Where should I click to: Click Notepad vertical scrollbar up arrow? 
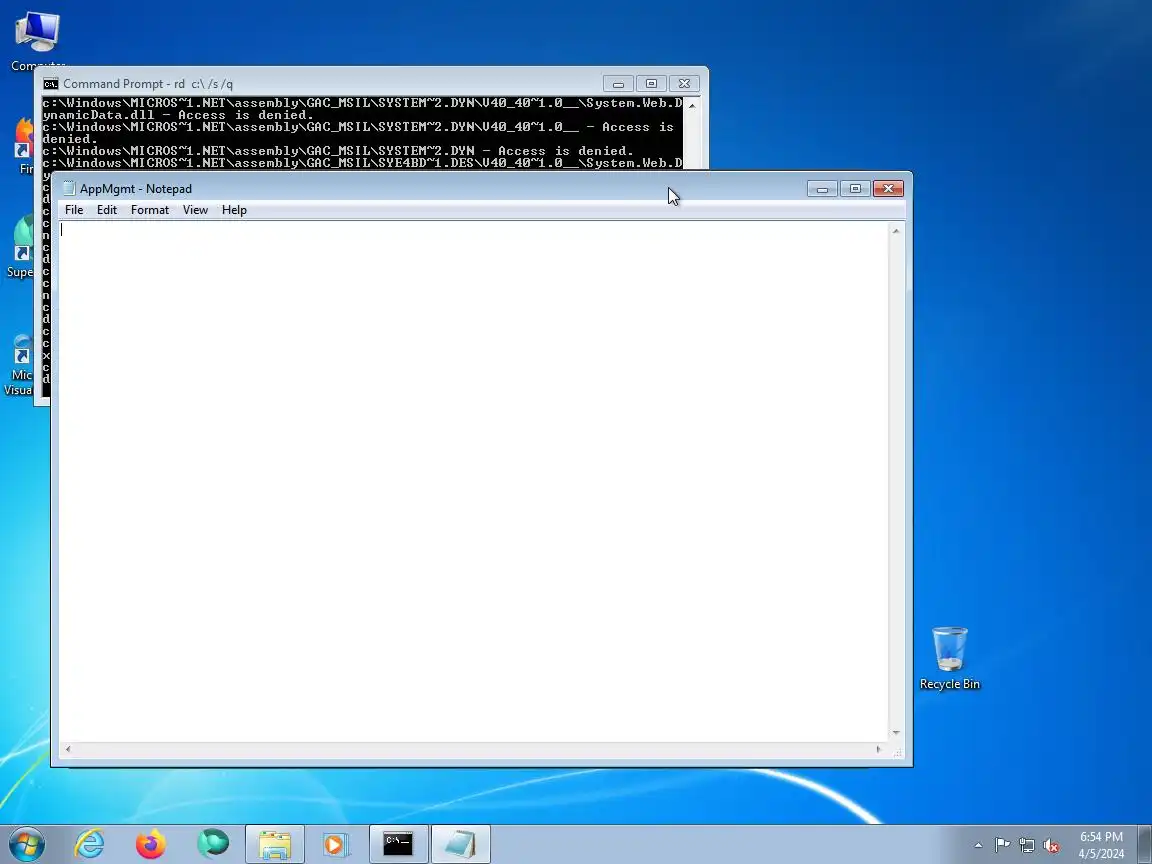coord(896,231)
